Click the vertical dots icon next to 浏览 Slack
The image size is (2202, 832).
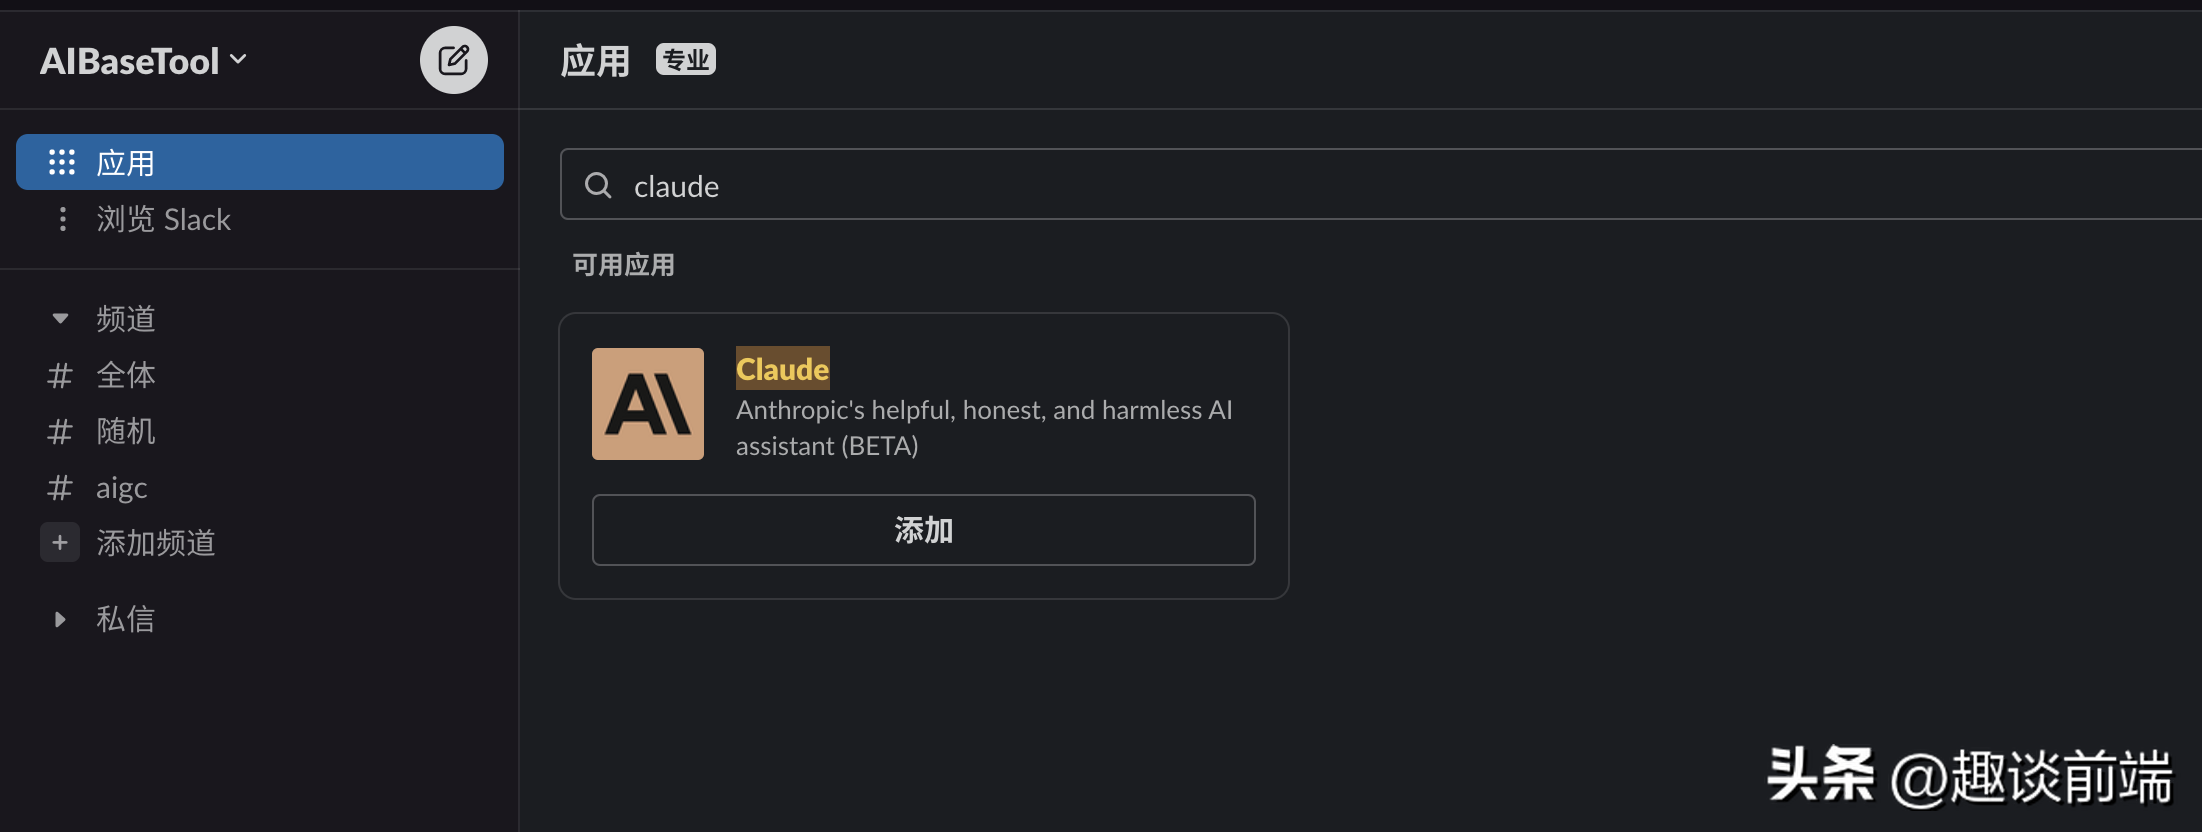tap(62, 219)
